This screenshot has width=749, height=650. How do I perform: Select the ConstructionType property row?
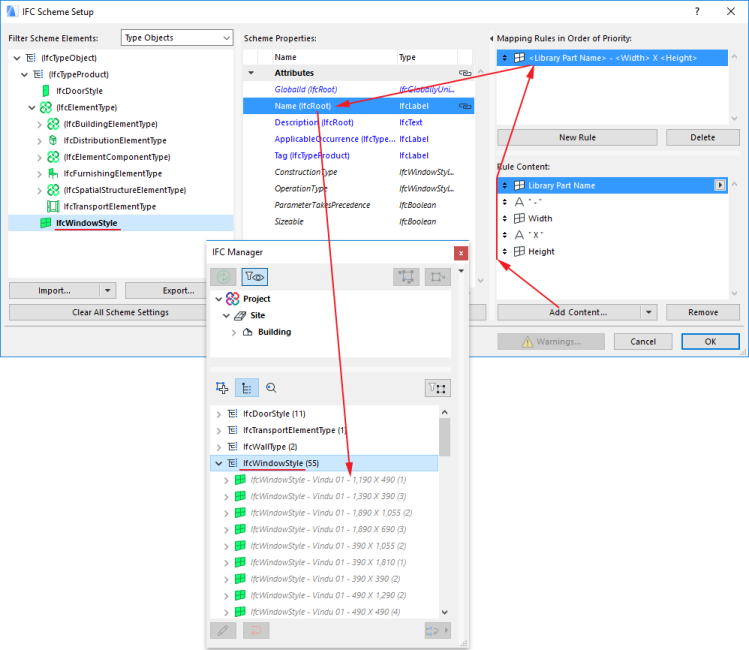pyautogui.click(x=358, y=172)
